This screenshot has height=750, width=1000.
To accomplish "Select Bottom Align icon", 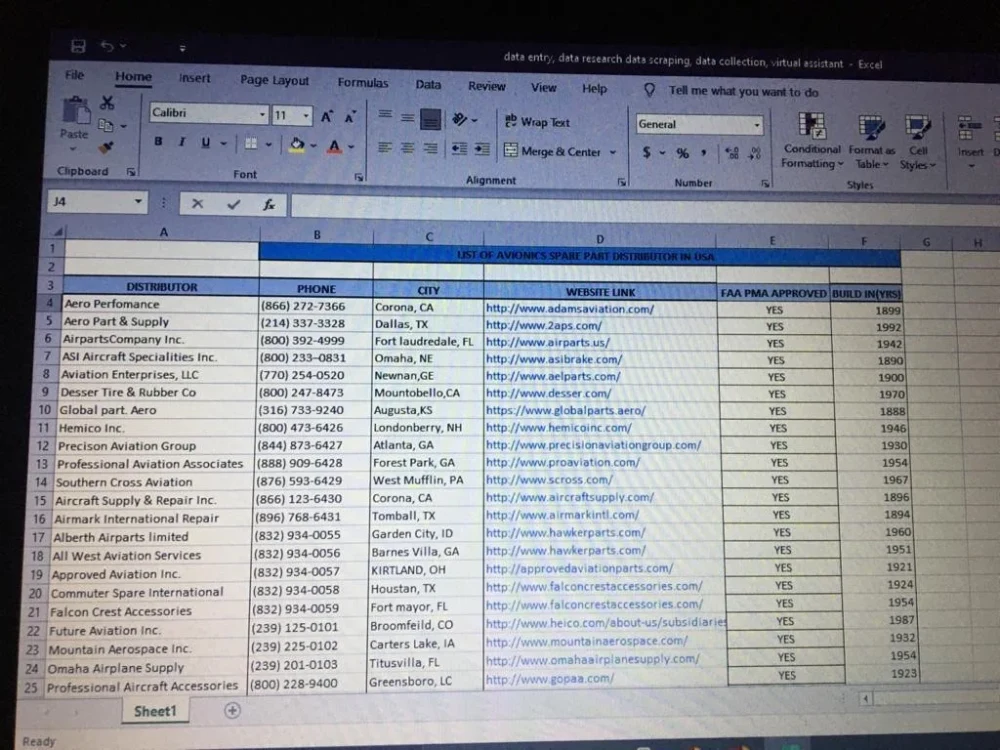I will pos(431,119).
